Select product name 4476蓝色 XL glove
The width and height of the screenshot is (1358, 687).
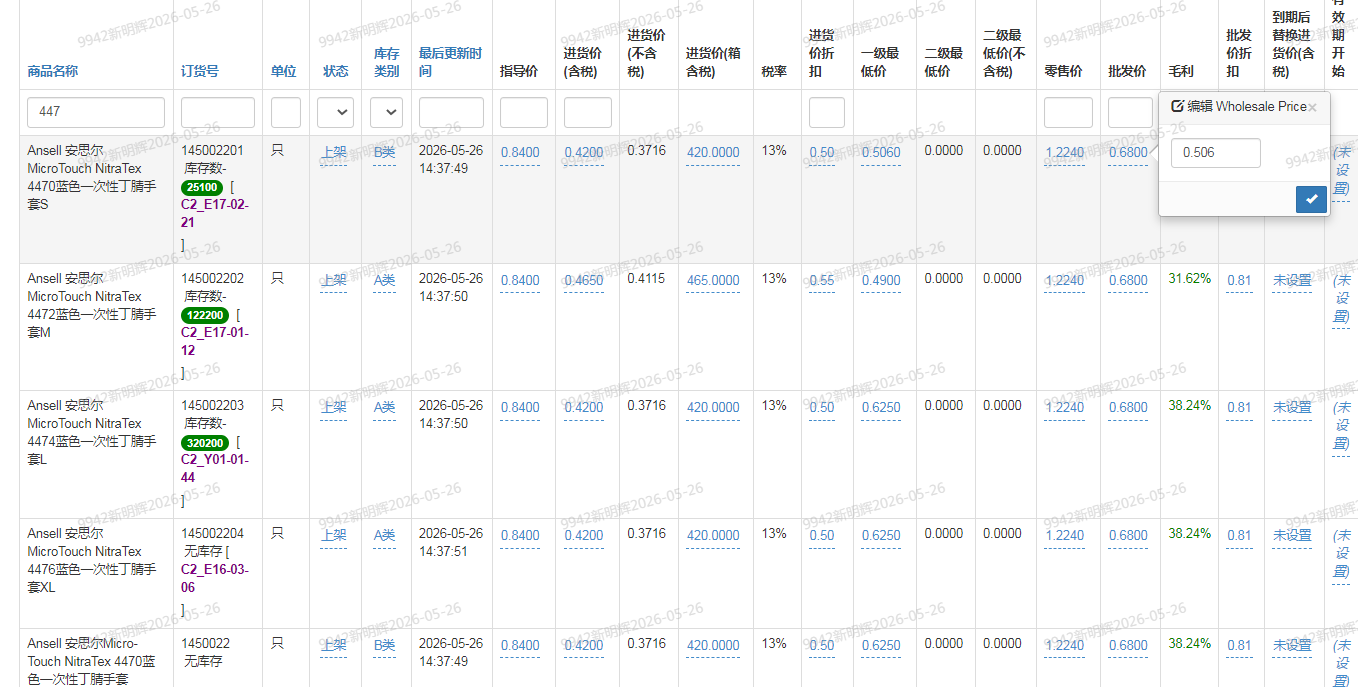coord(91,561)
